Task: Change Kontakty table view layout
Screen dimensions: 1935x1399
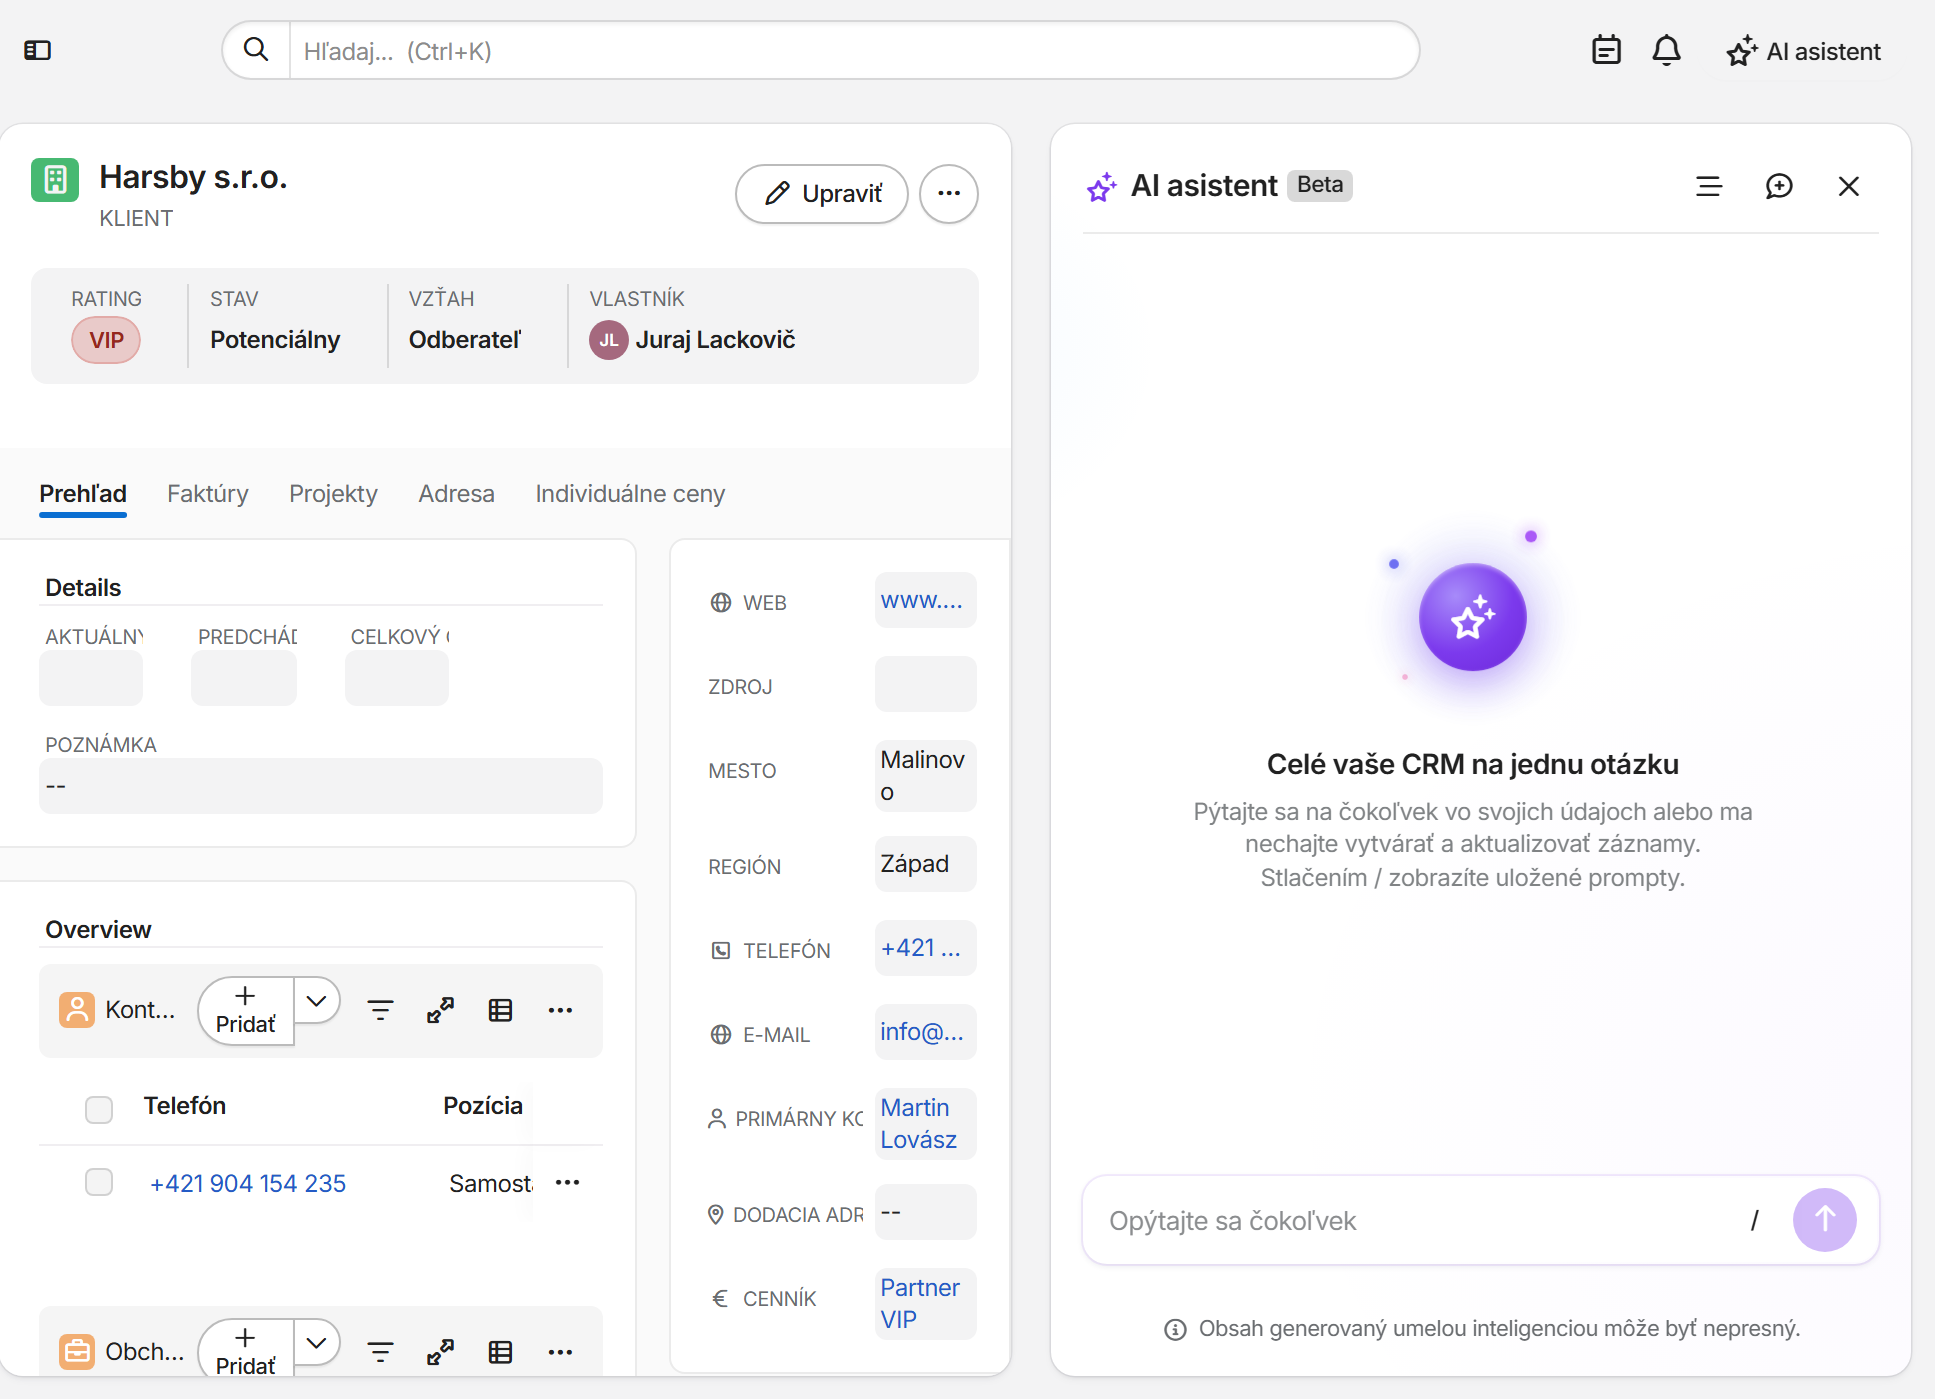Action: [500, 1010]
